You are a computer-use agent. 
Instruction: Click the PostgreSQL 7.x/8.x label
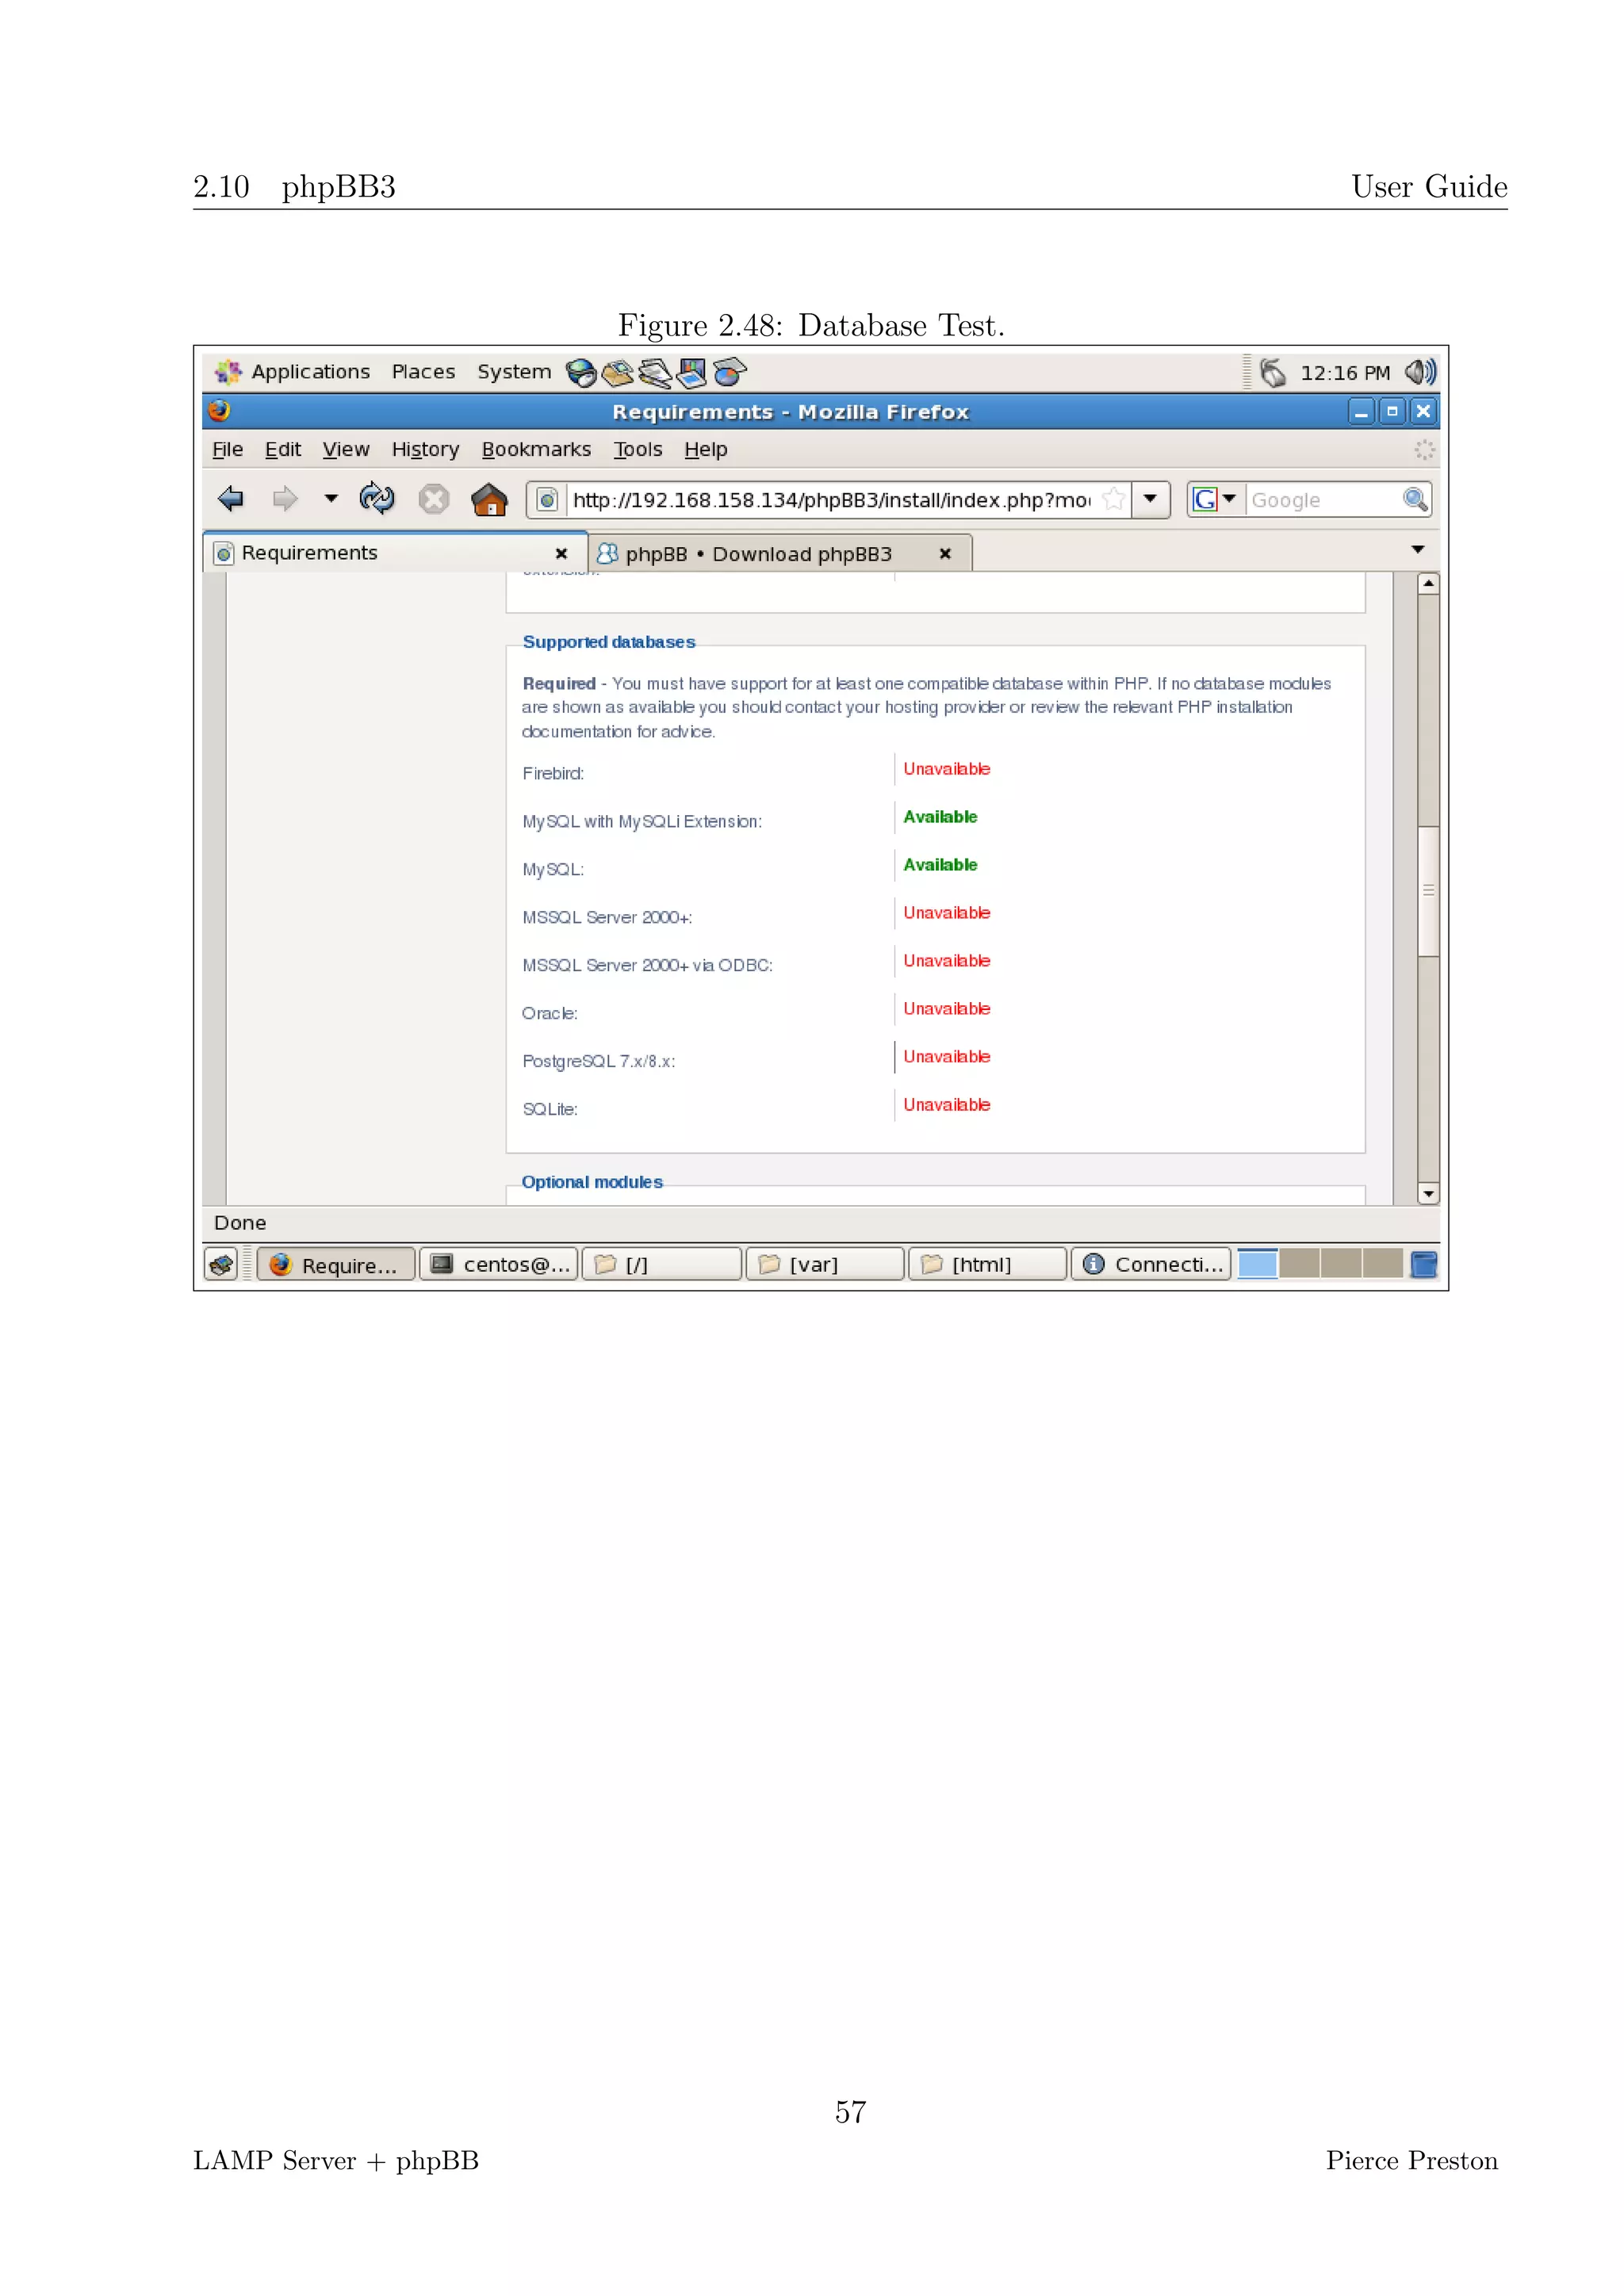(599, 1061)
